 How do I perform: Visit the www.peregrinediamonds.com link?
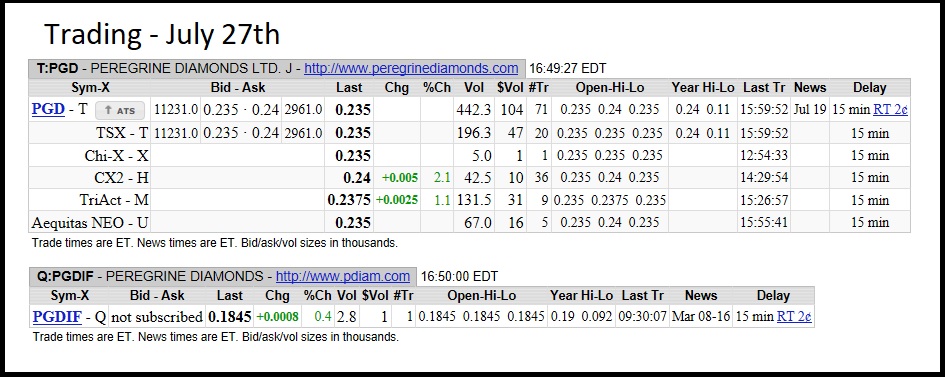411,69
